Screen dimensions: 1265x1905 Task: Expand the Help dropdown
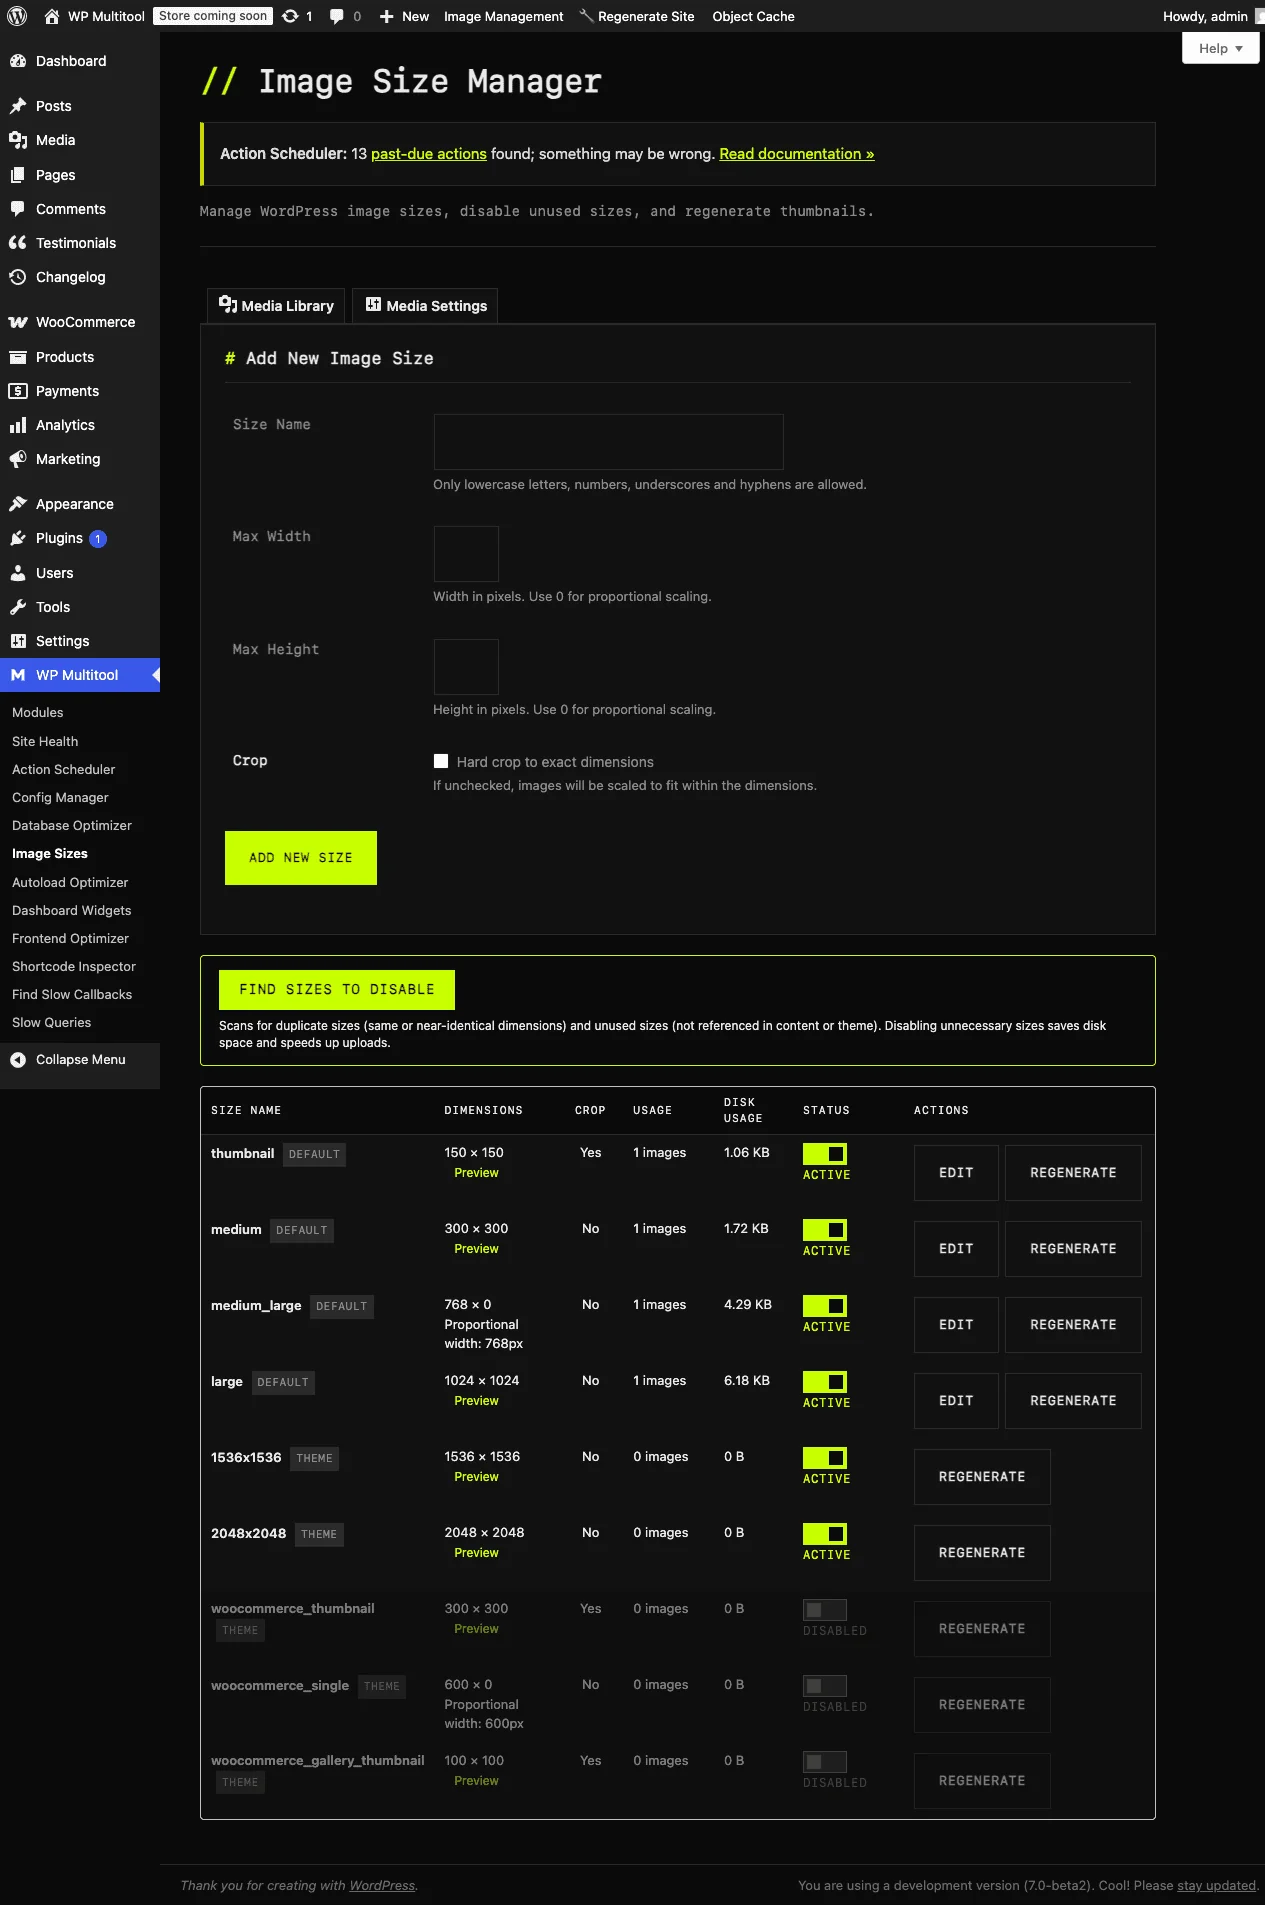tap(1220, 48)
